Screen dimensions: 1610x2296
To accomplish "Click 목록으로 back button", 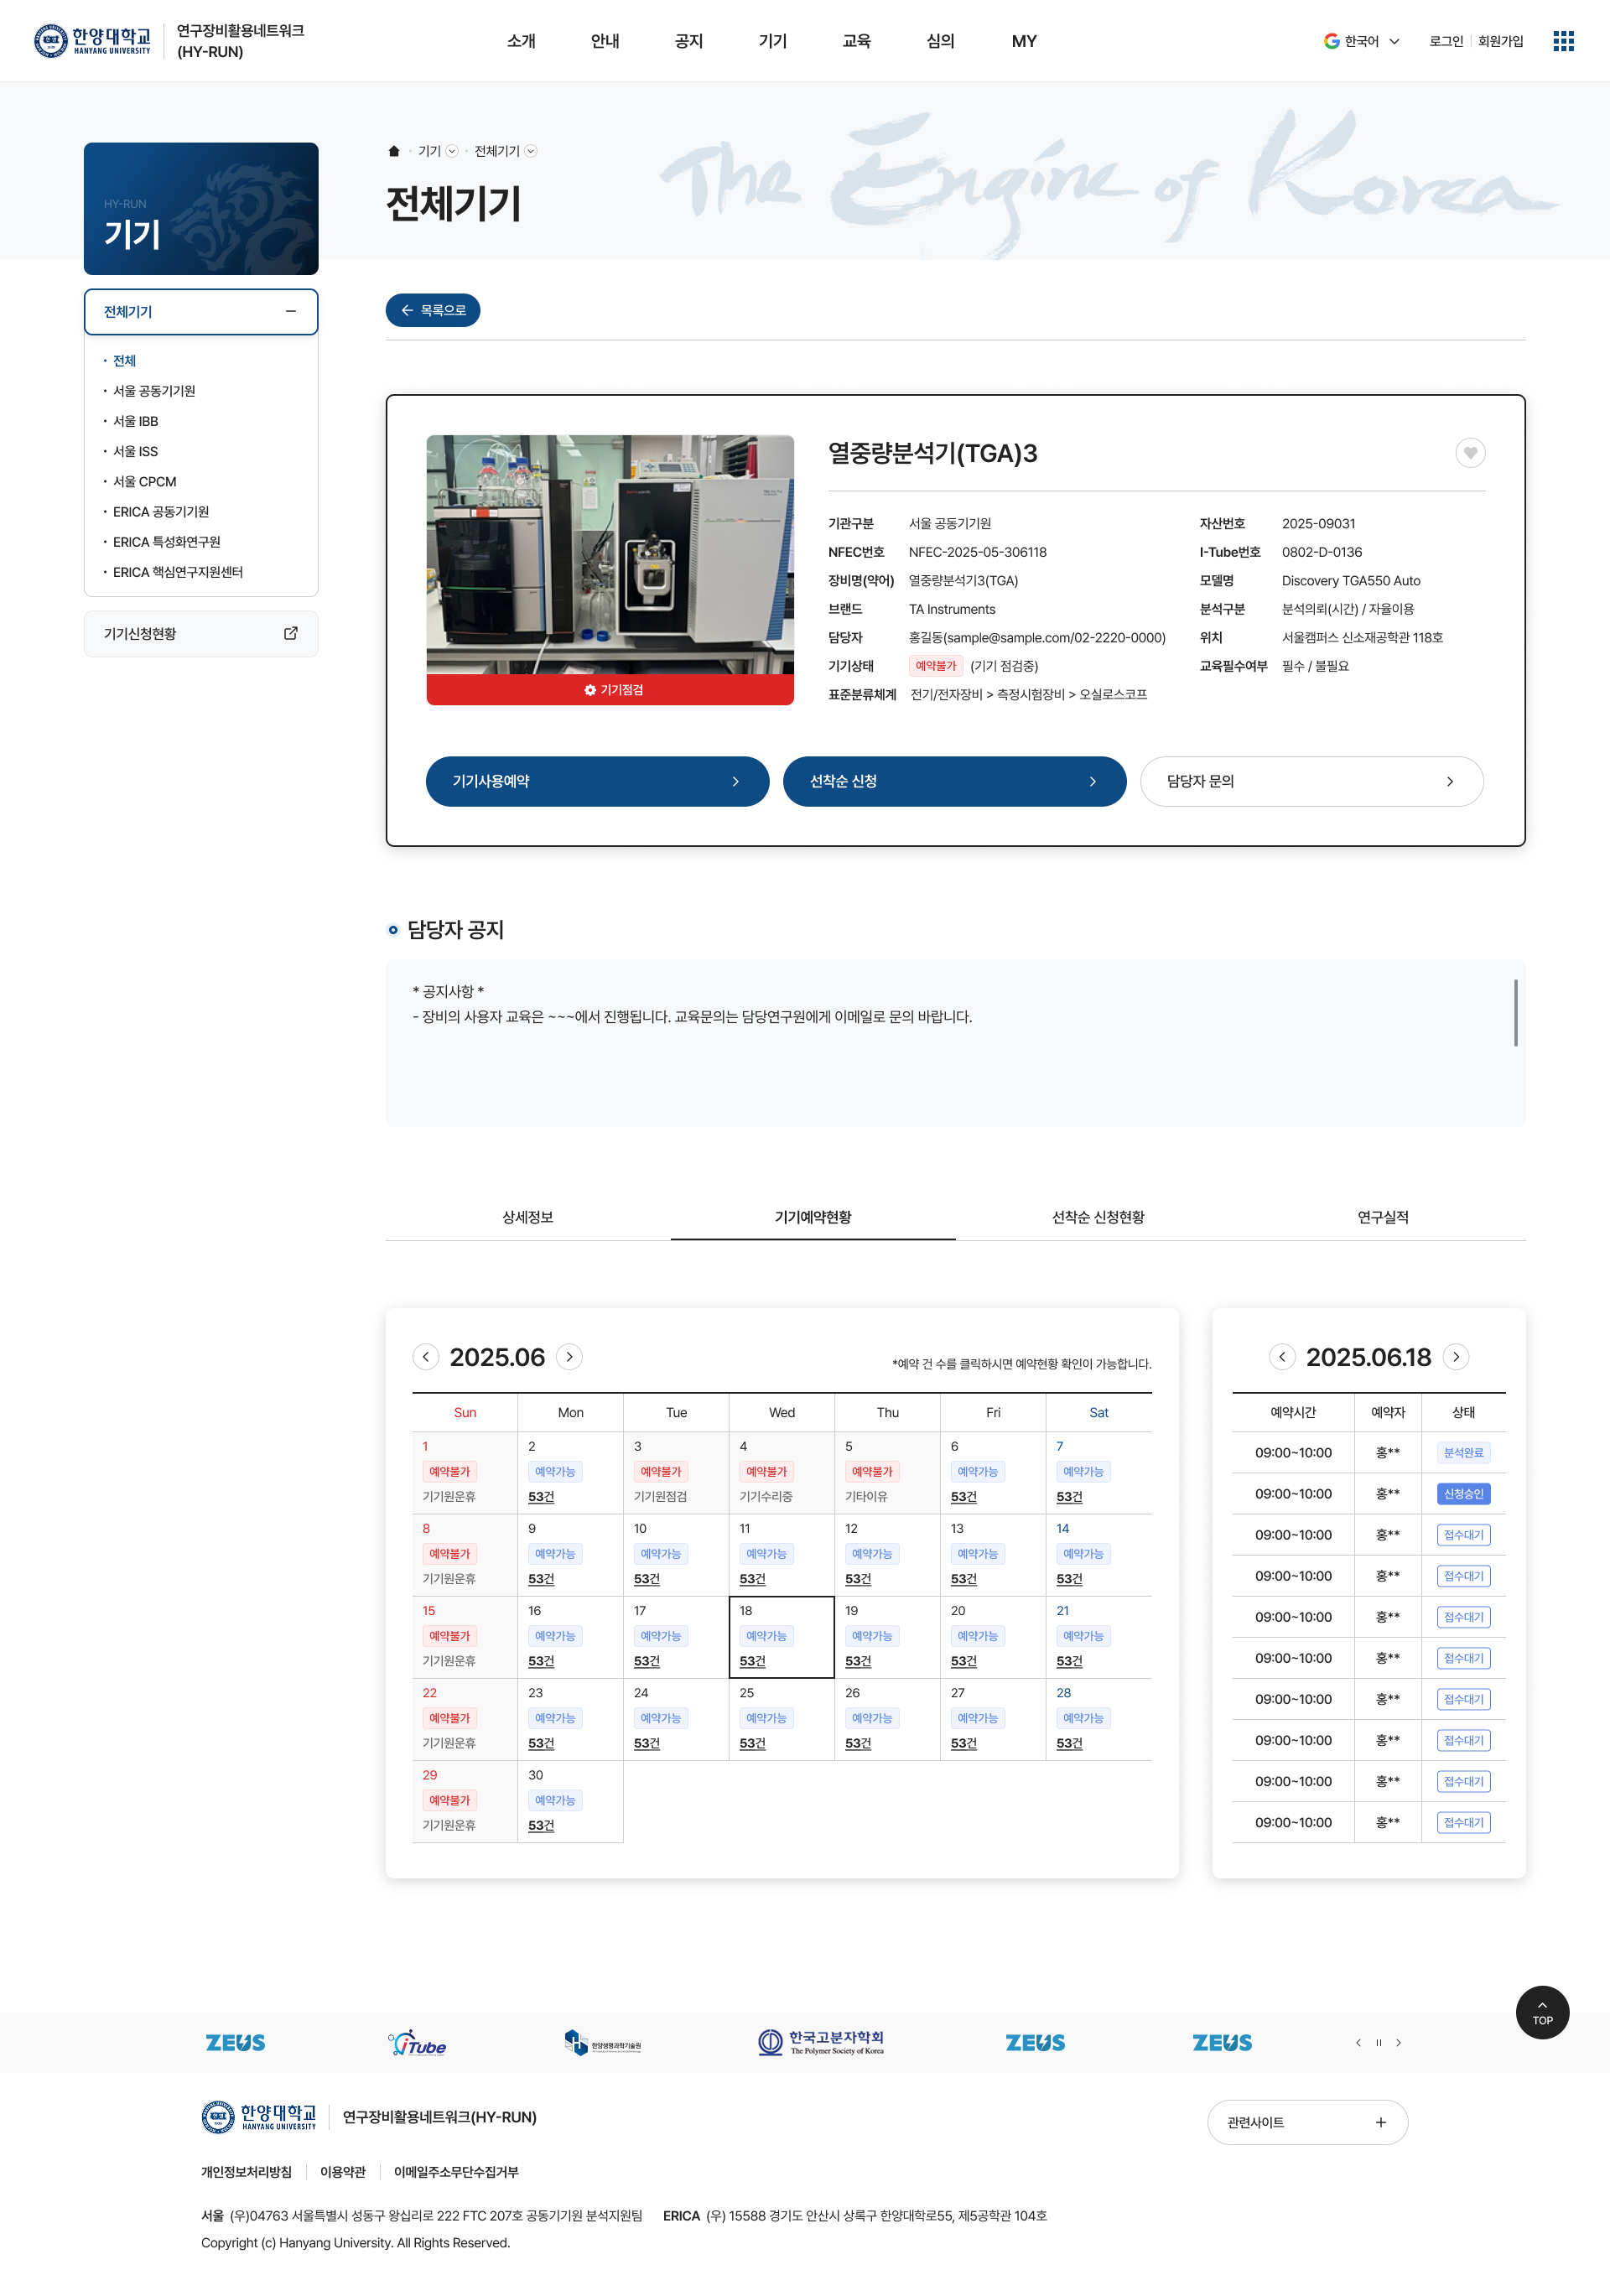I will [433, 311].
